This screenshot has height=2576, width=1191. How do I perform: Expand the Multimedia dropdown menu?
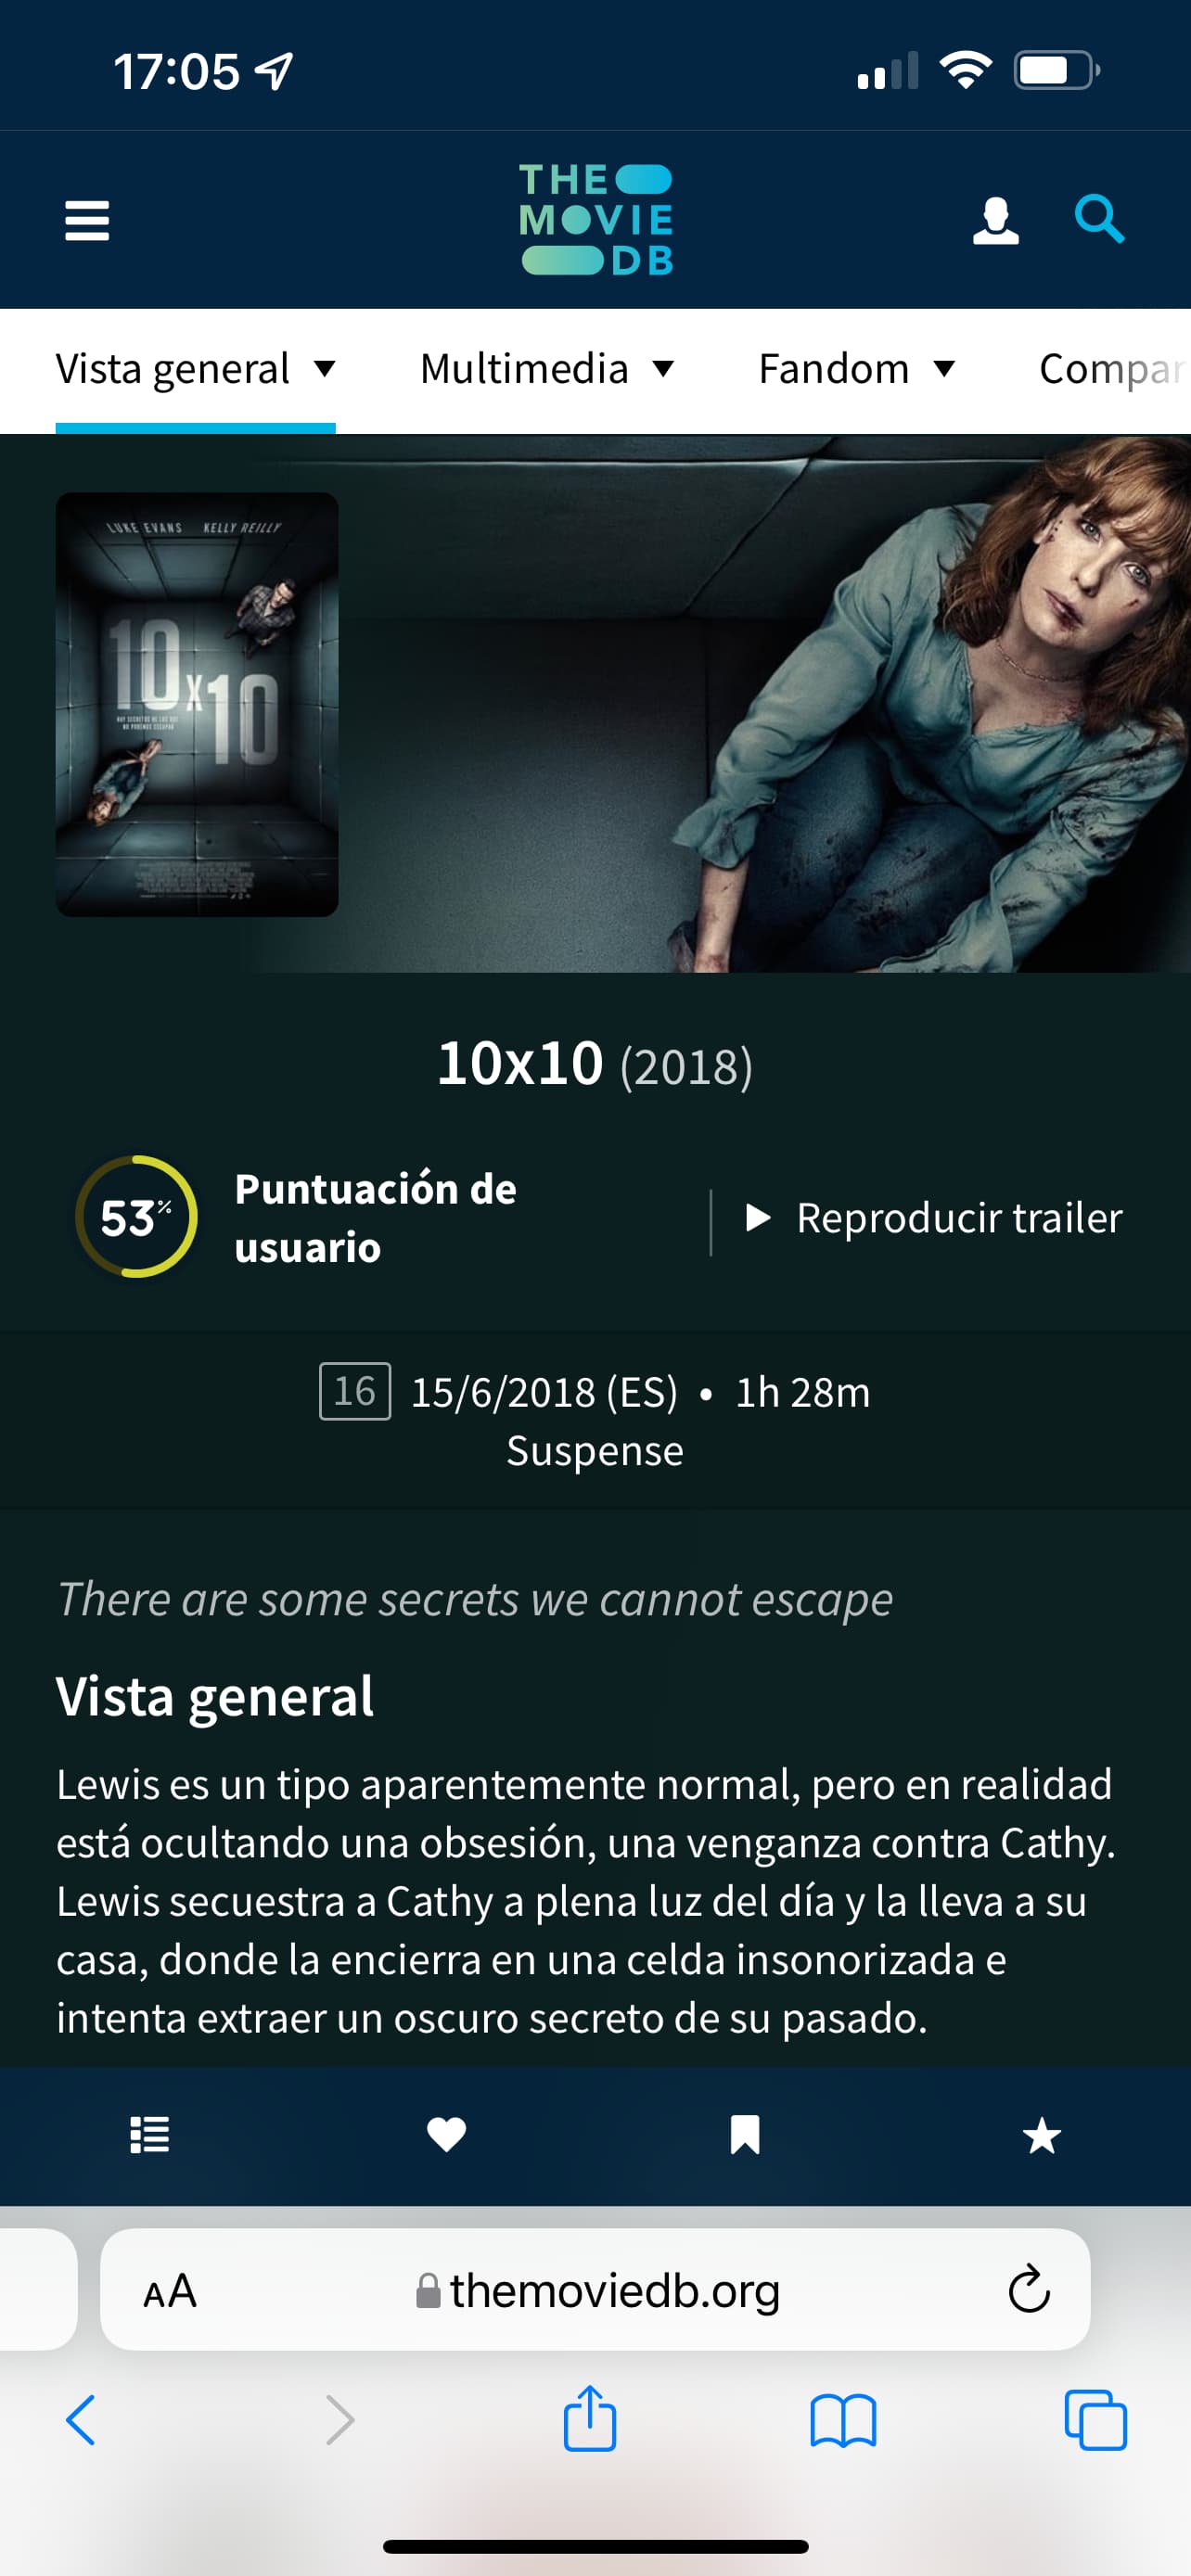click(547, 369)
